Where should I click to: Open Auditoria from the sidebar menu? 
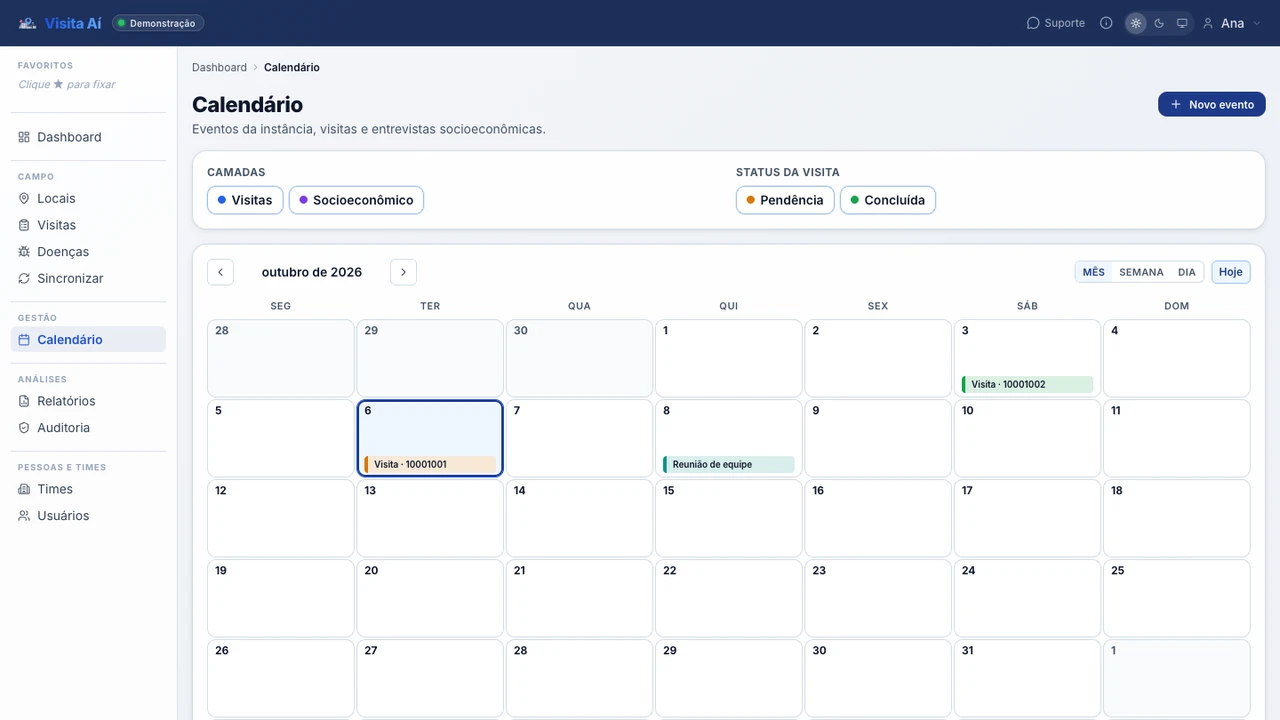[x=89, y=428]
